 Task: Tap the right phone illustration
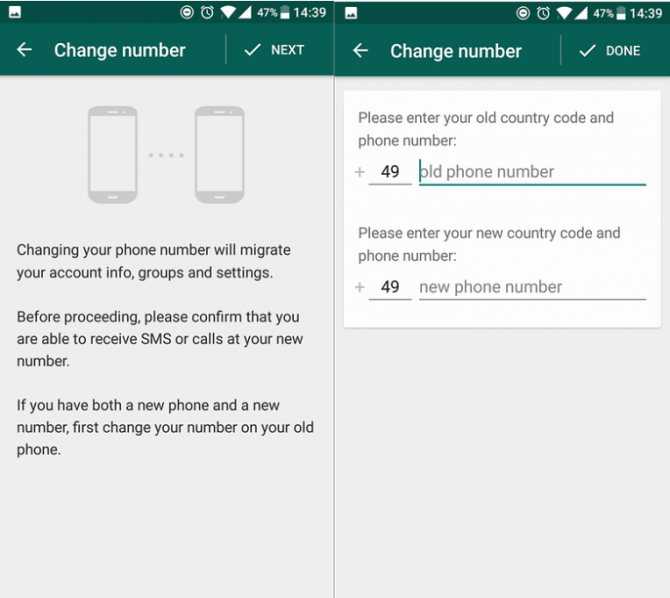coord(220,155)
